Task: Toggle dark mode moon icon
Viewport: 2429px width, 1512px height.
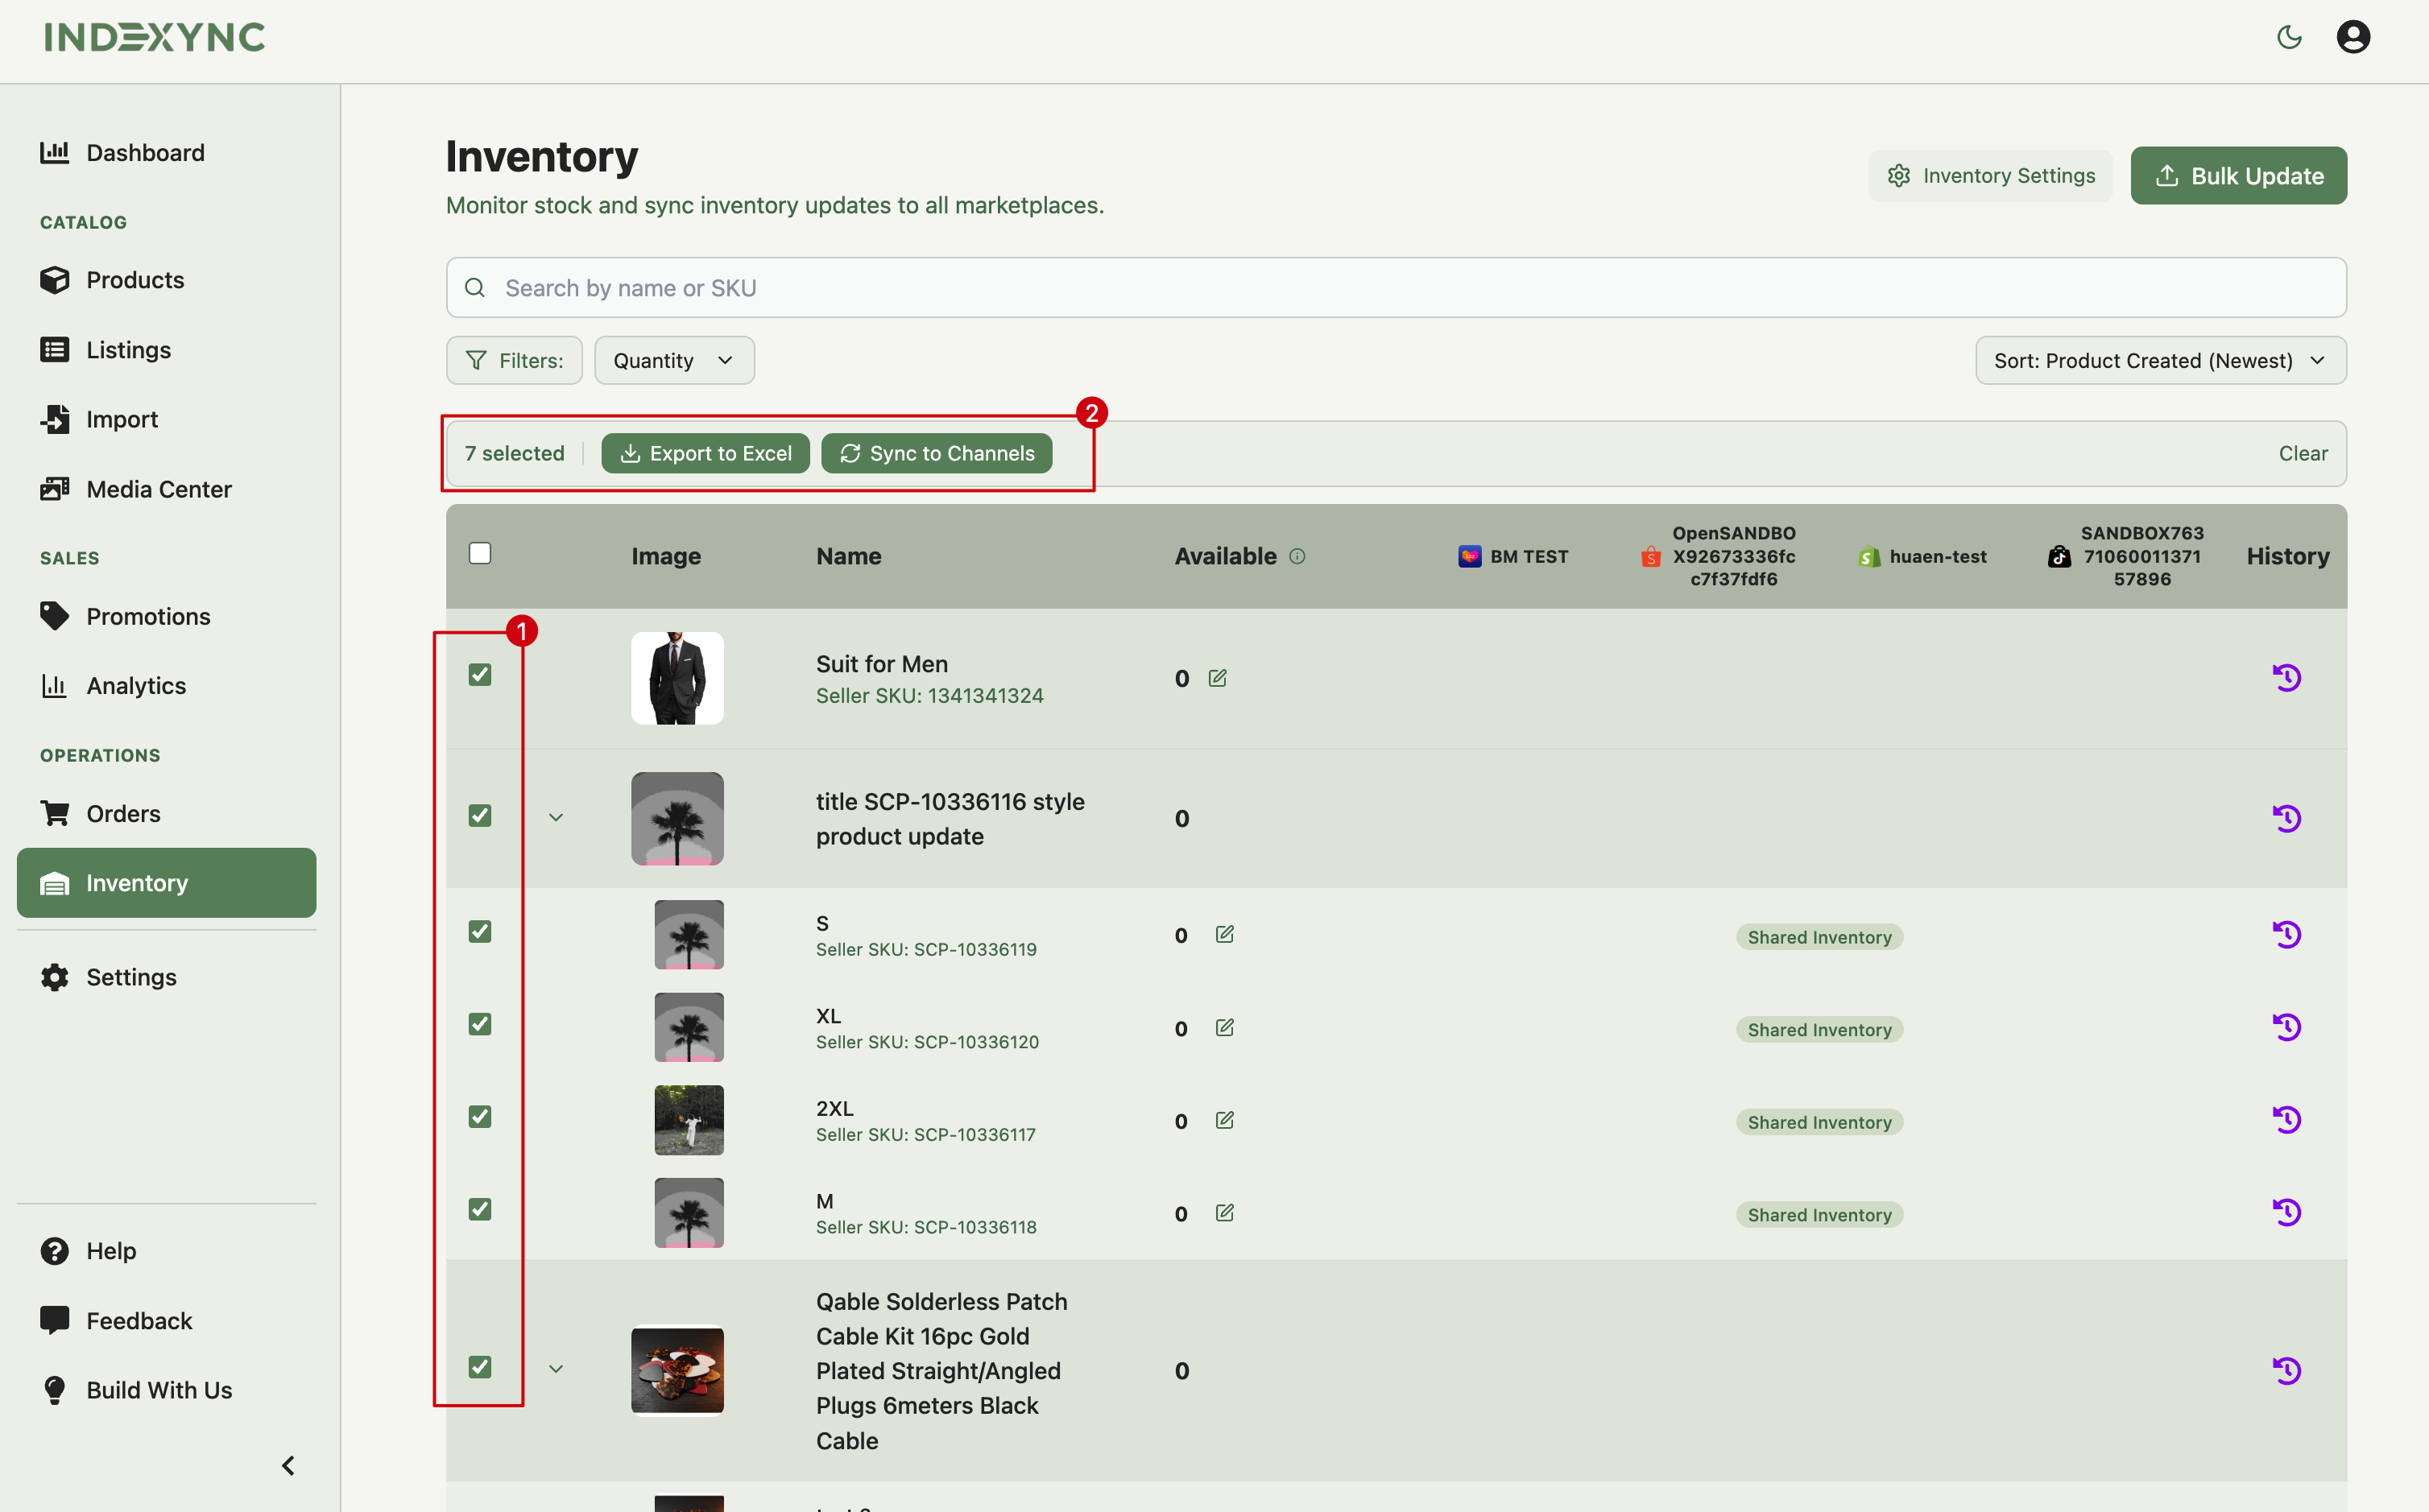Action: [x=2289, y=37]
